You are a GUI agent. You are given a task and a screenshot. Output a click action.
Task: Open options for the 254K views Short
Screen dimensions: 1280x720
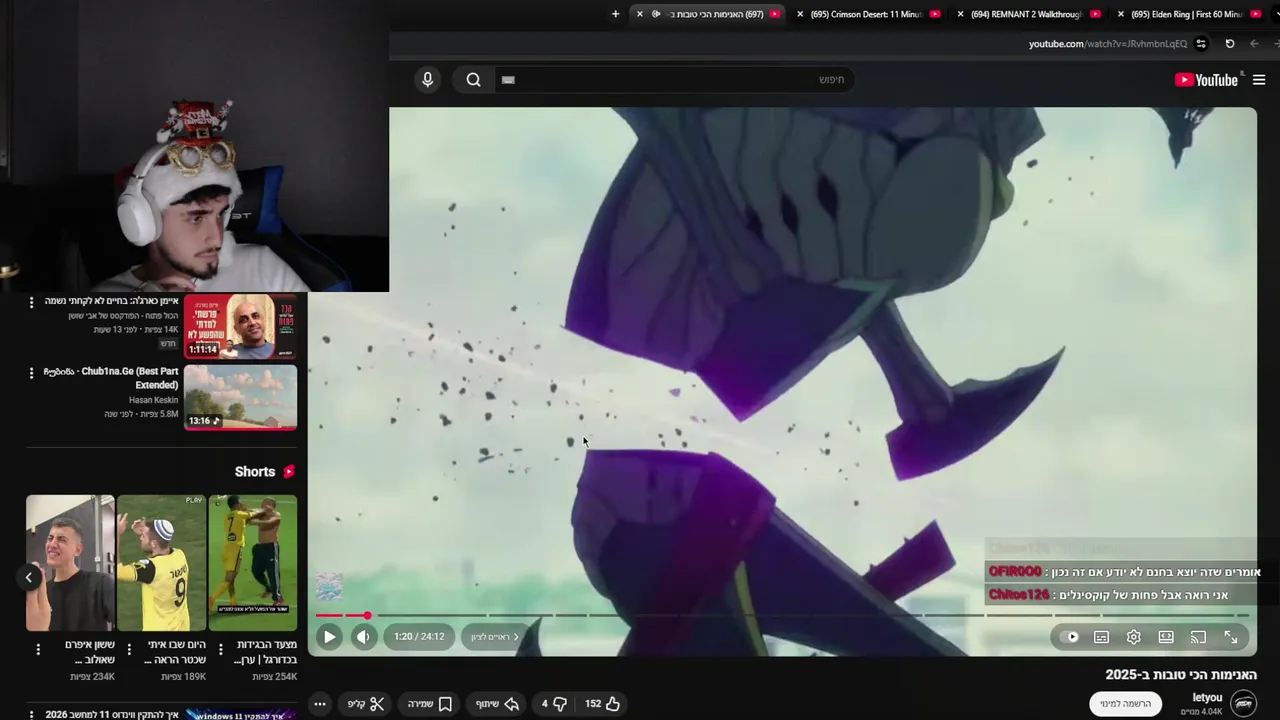click(x=221, y=650)
